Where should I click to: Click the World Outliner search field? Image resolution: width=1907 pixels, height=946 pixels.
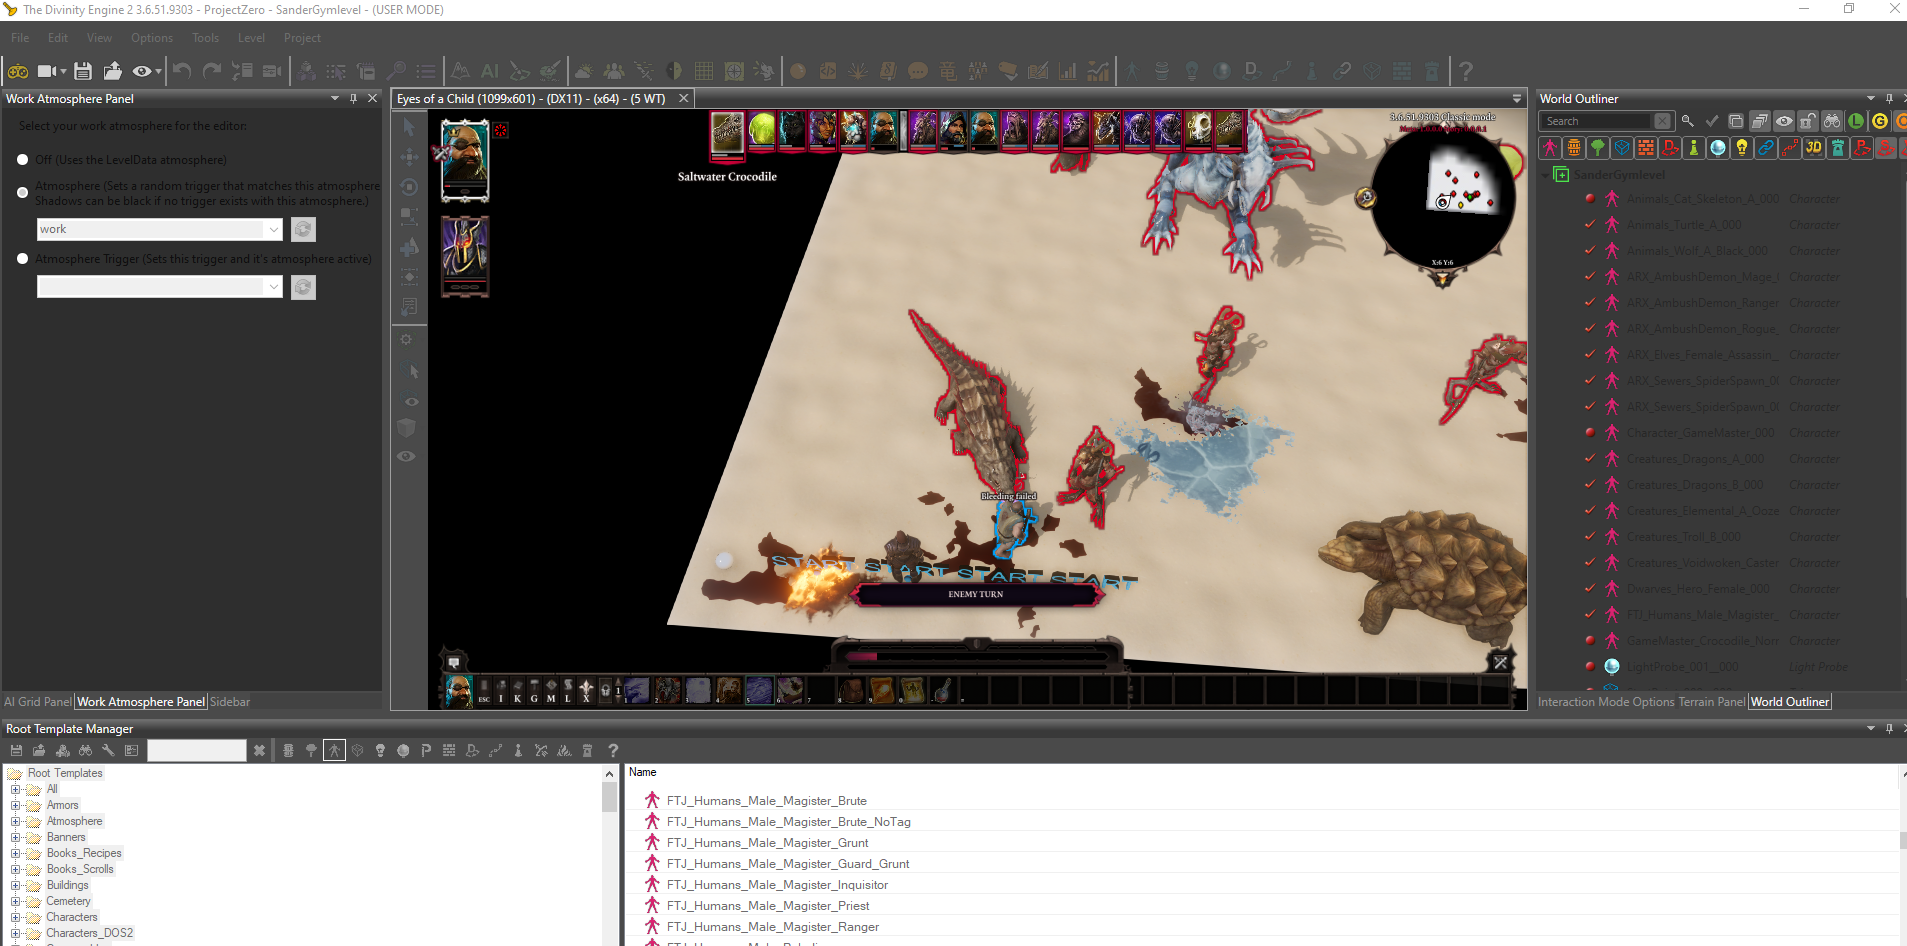(x=1596, y=121)
